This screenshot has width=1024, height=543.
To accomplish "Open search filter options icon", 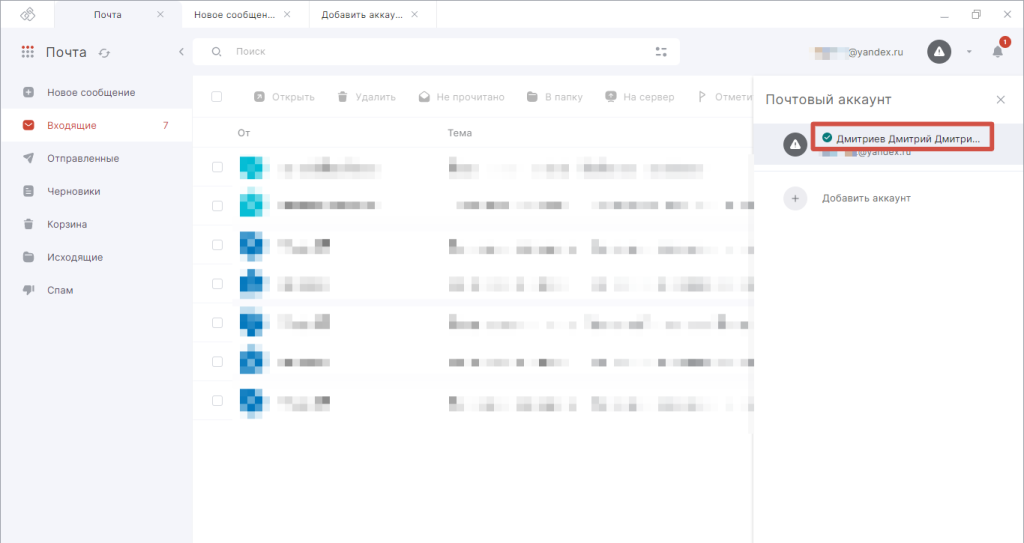I will tap(661, 52).
